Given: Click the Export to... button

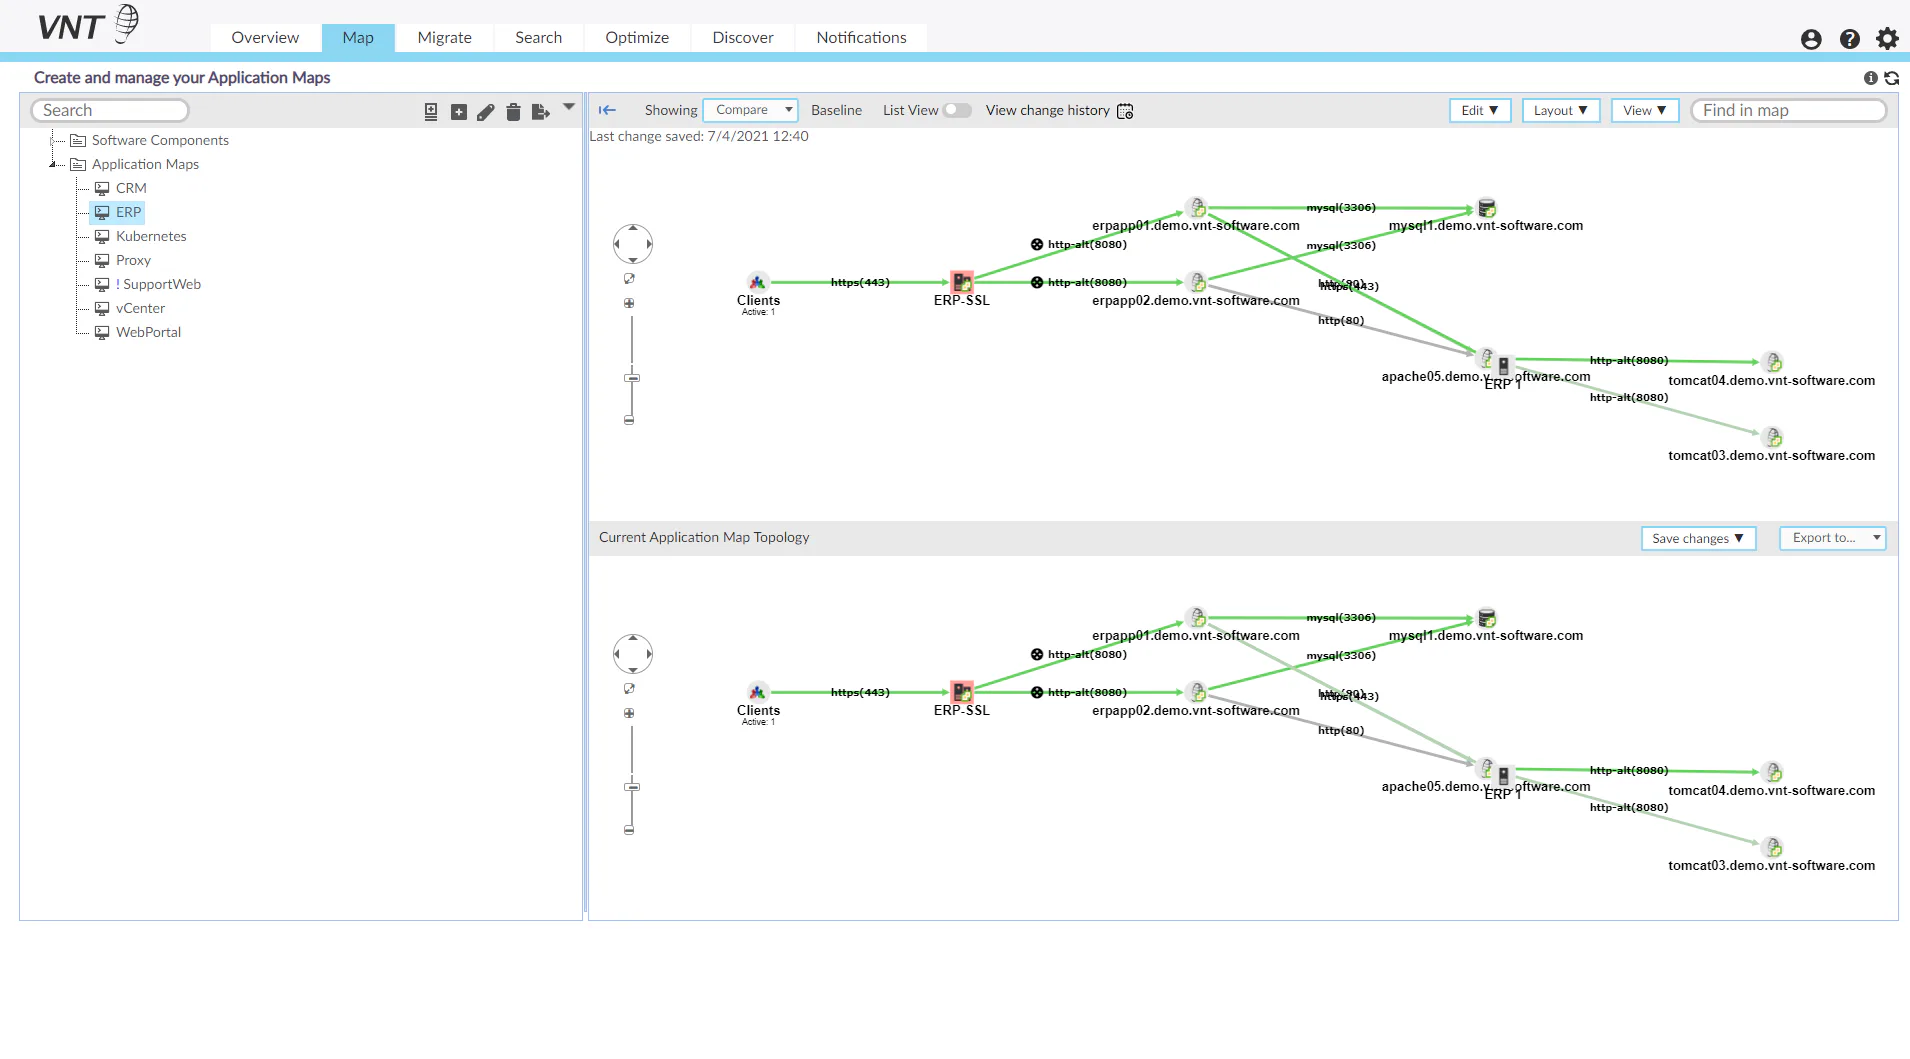Looking at the screenshot, I should [x=1832, y=538].
